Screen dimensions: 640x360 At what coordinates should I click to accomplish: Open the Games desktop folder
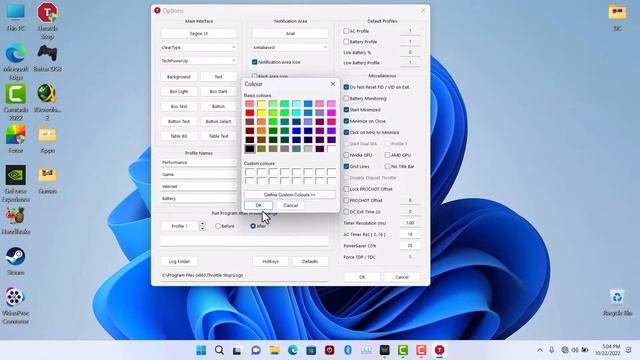coord(47,180)
